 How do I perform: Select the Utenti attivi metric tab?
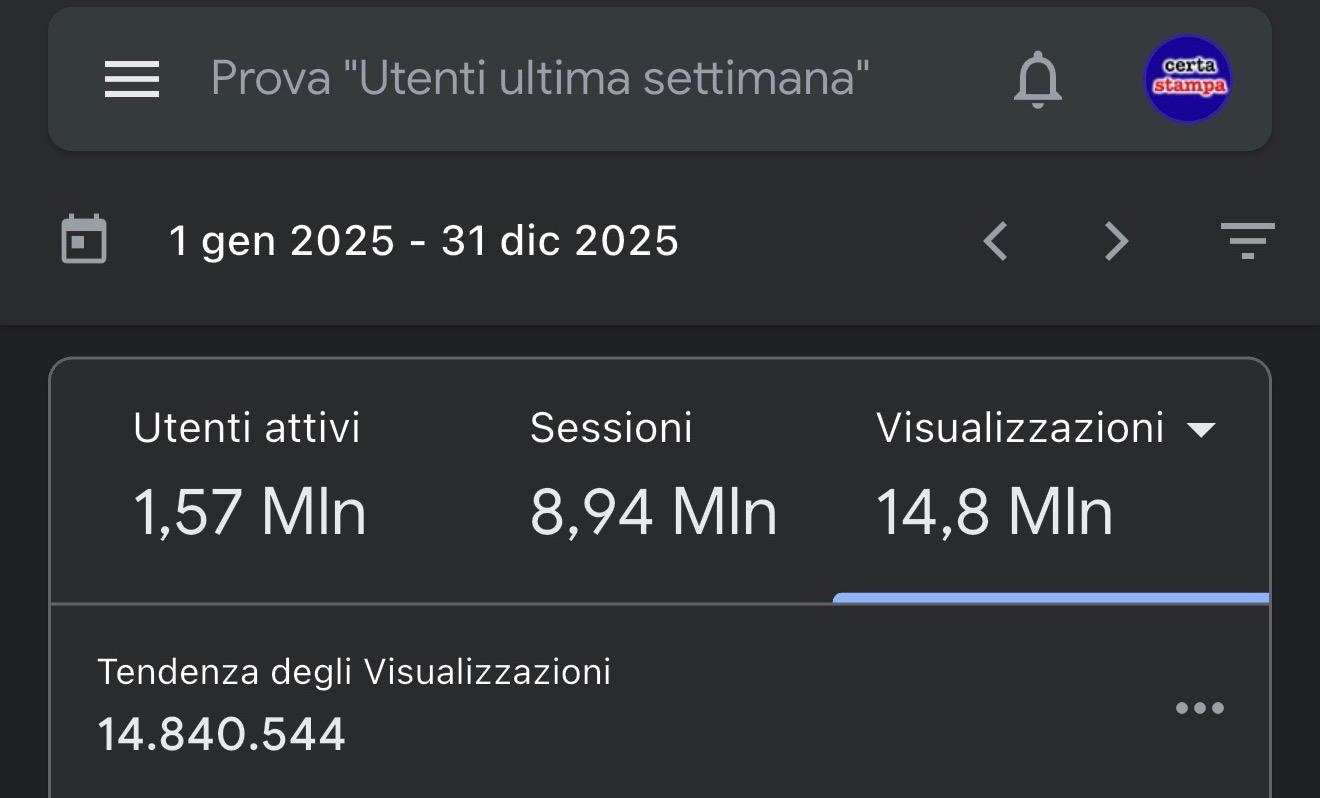click(x=247, y=428)
